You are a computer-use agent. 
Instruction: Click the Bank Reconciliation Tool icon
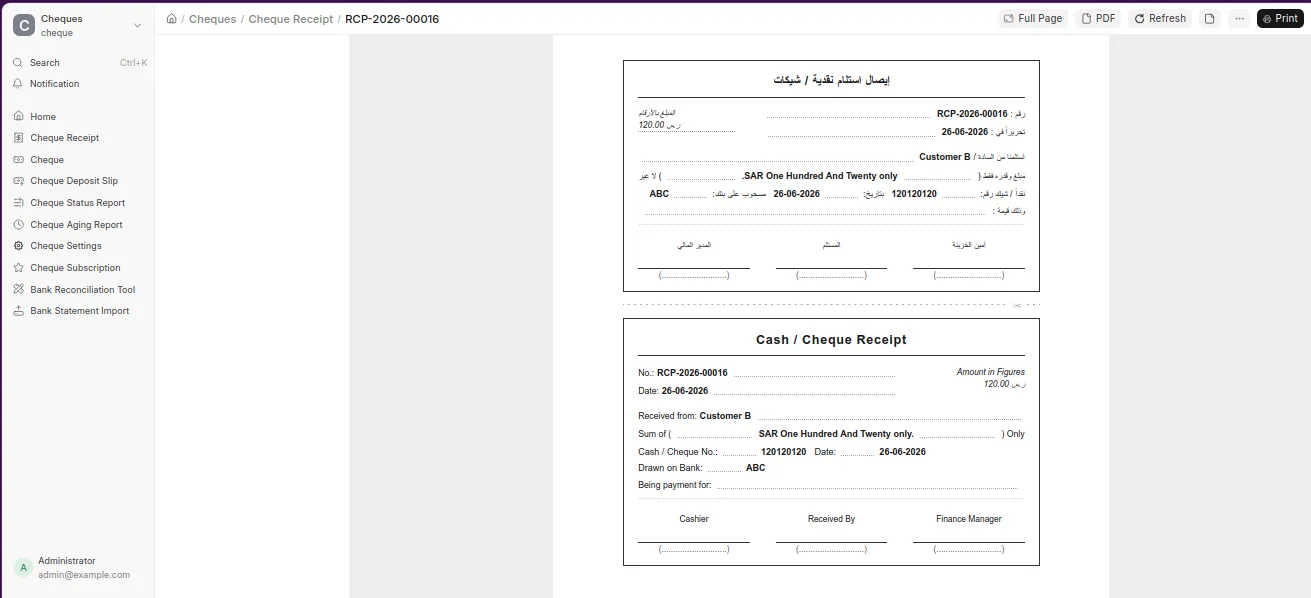click(19, 290)
